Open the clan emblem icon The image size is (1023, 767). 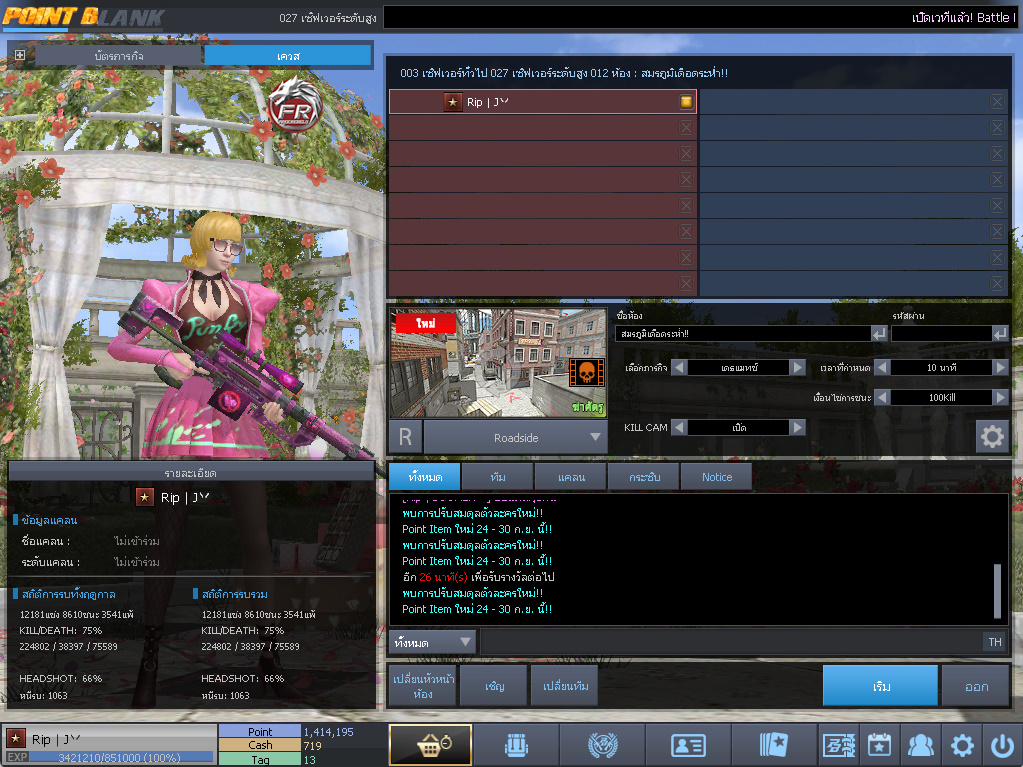602,745
